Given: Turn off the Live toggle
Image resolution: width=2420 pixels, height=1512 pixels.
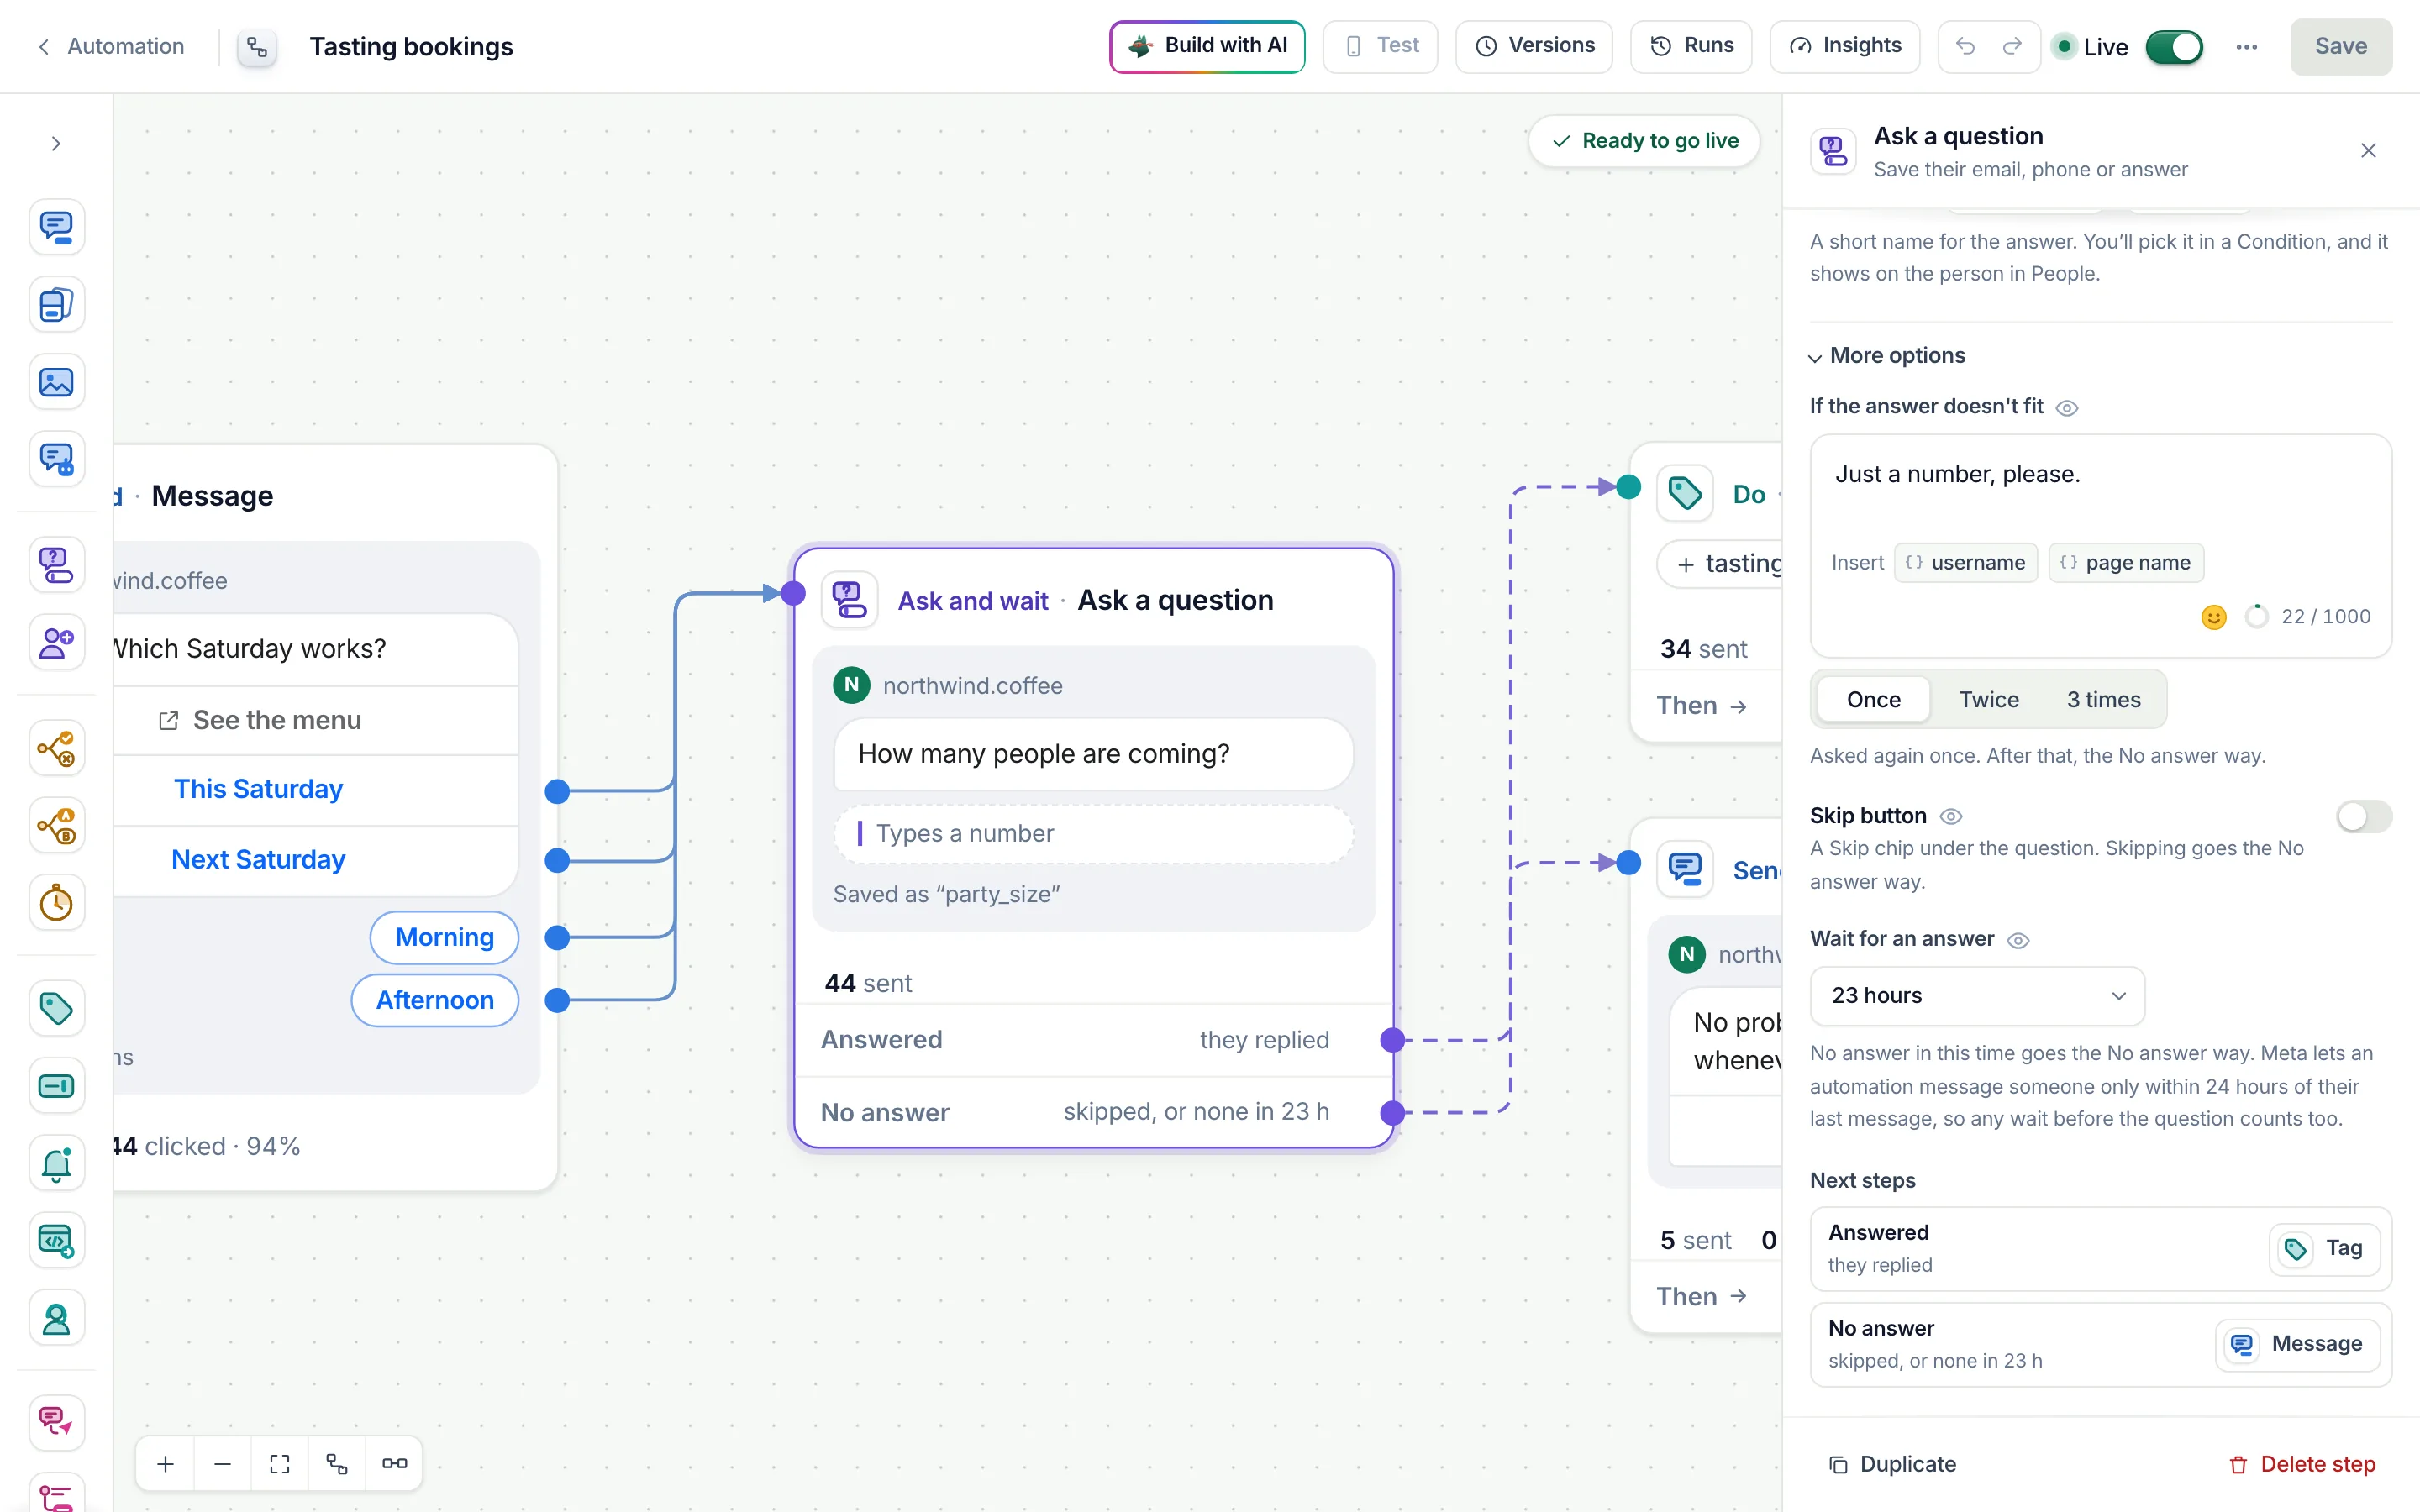Looking at the screenshot, I should click(x=2174, y=47).
